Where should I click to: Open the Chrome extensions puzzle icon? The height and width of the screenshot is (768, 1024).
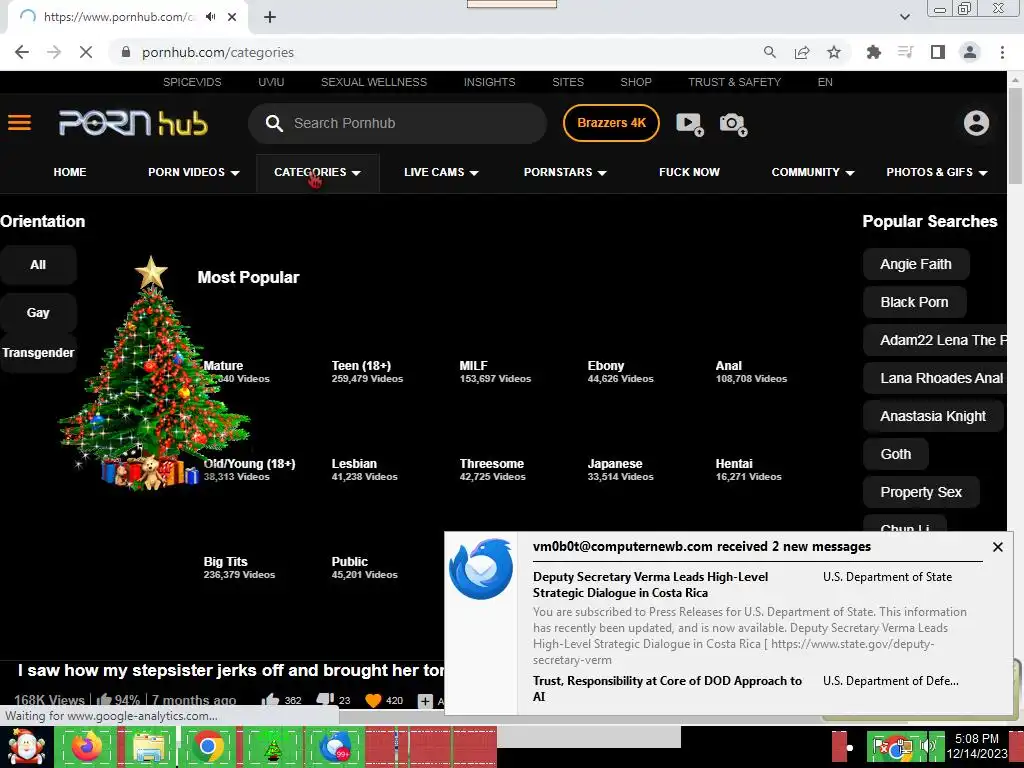[873, 52]
